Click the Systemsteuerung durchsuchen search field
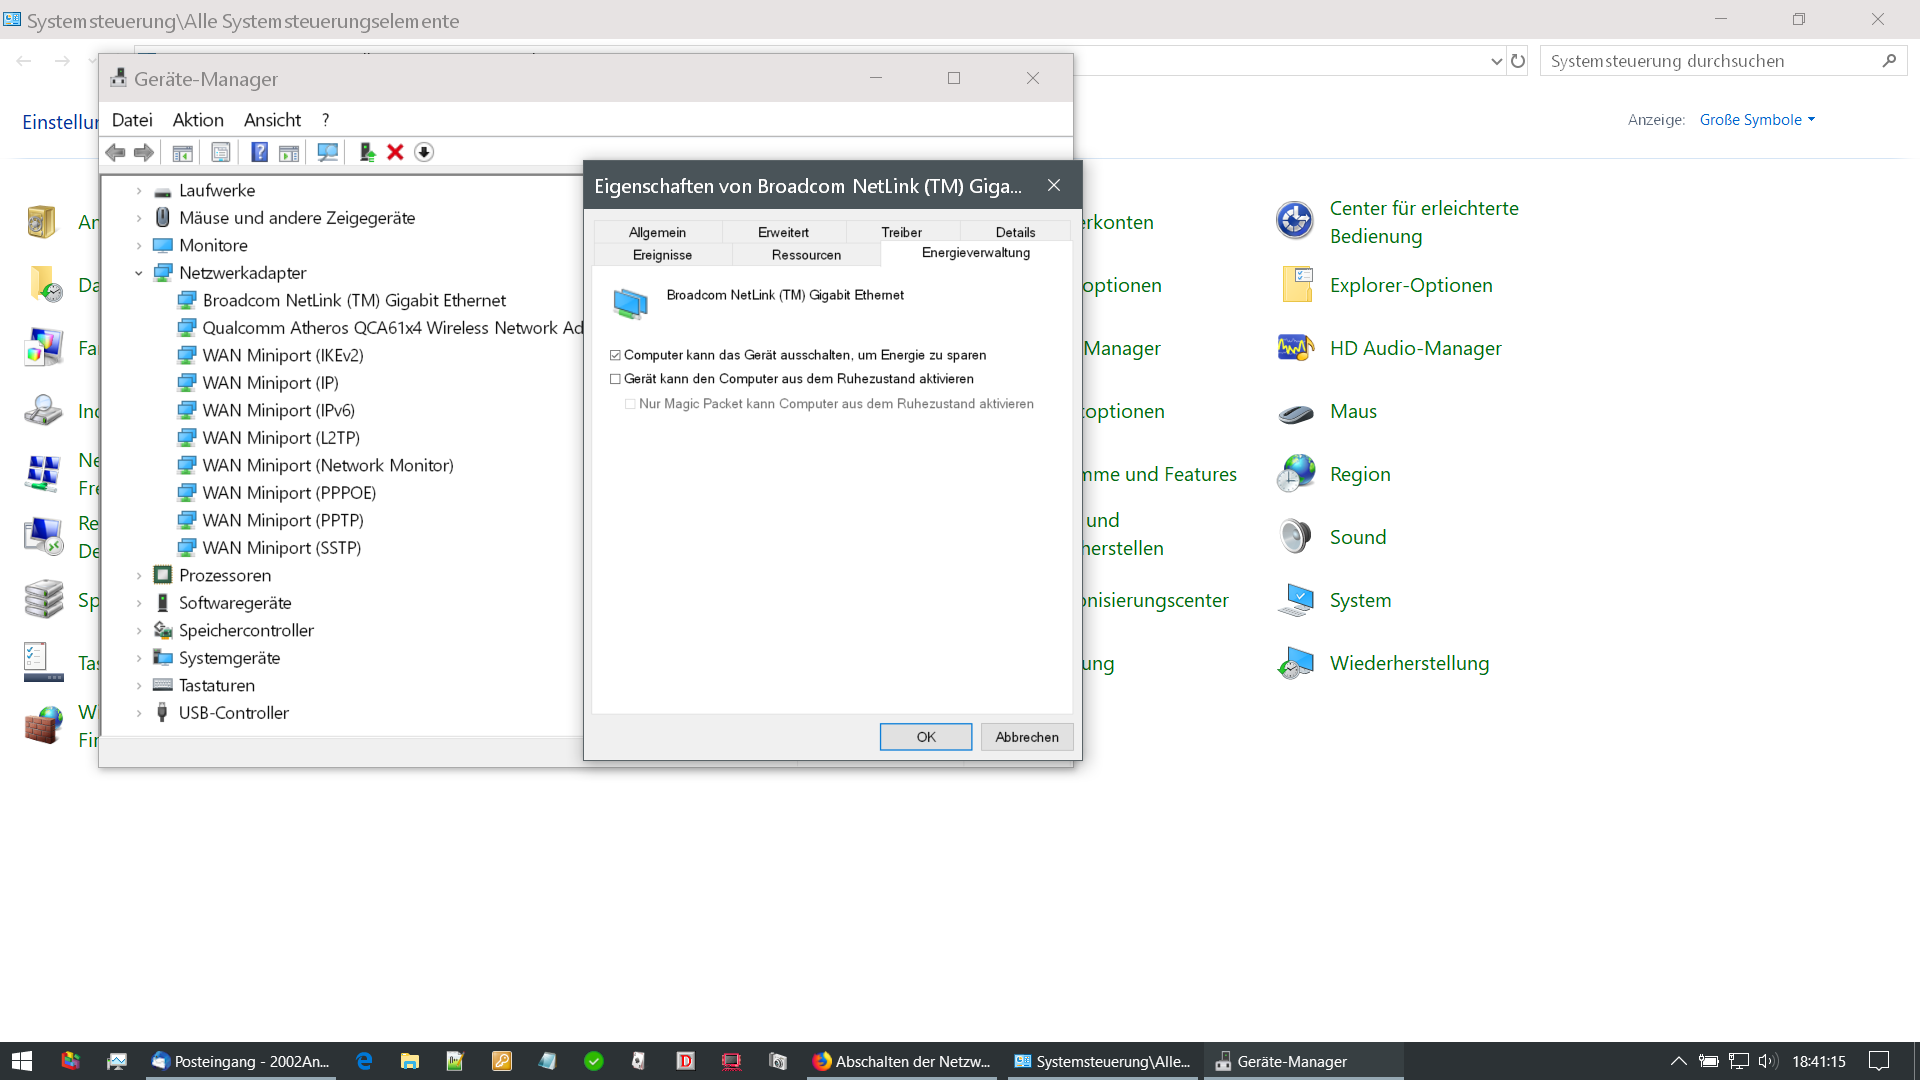 1710,61
